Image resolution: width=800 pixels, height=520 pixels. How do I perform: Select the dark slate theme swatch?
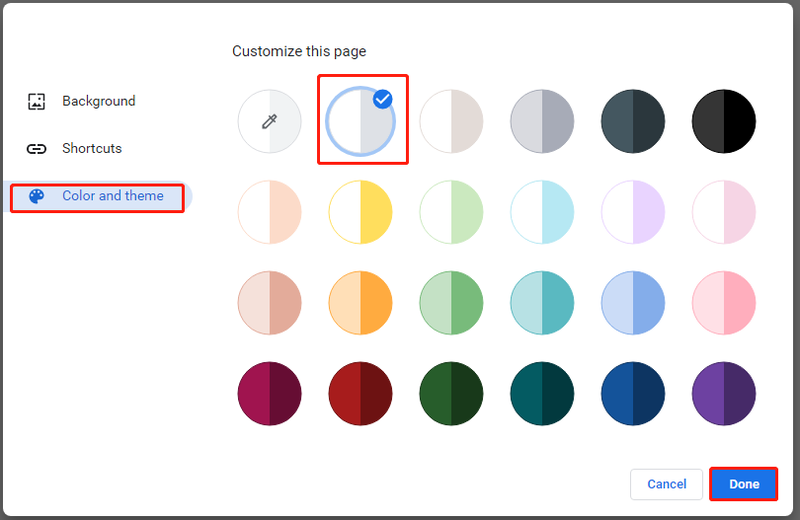(x=633, y=121)
